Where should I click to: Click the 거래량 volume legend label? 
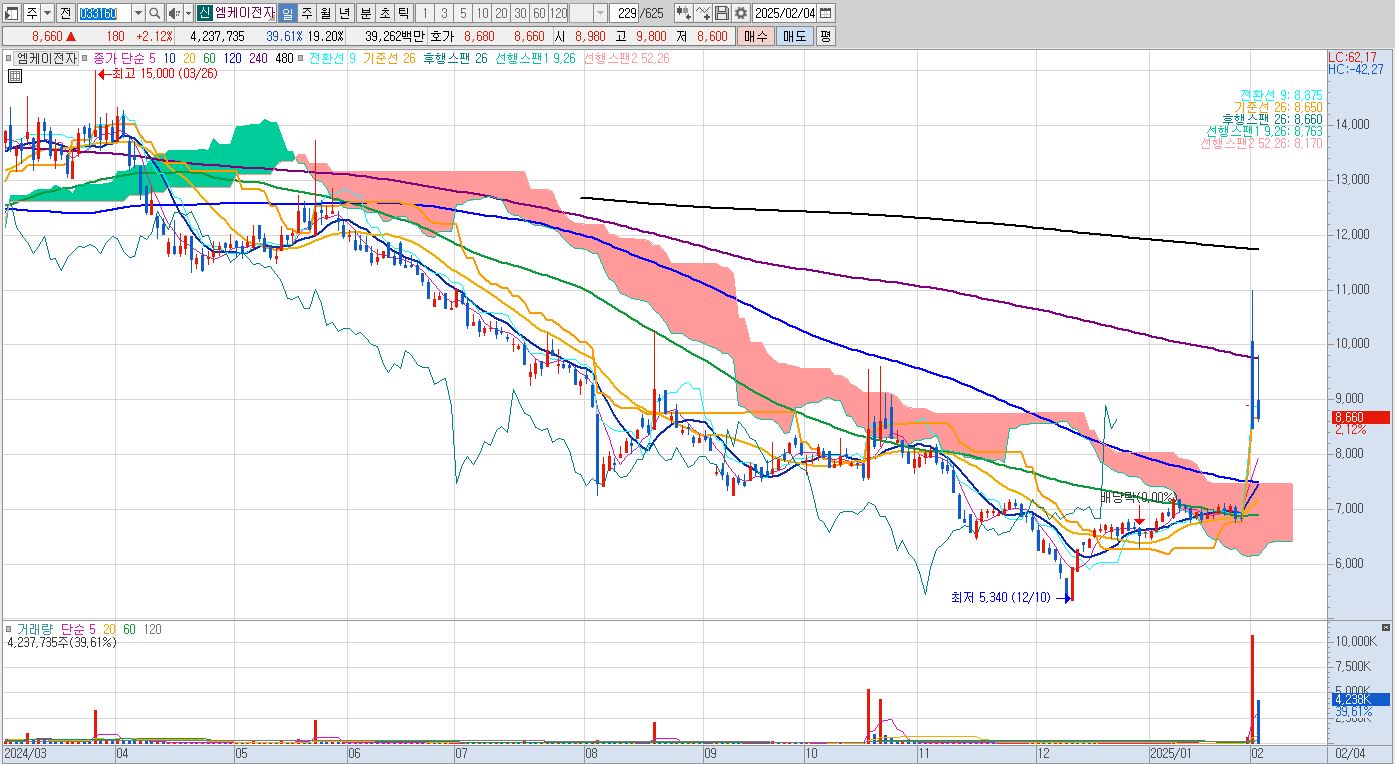tap(35, 629)
